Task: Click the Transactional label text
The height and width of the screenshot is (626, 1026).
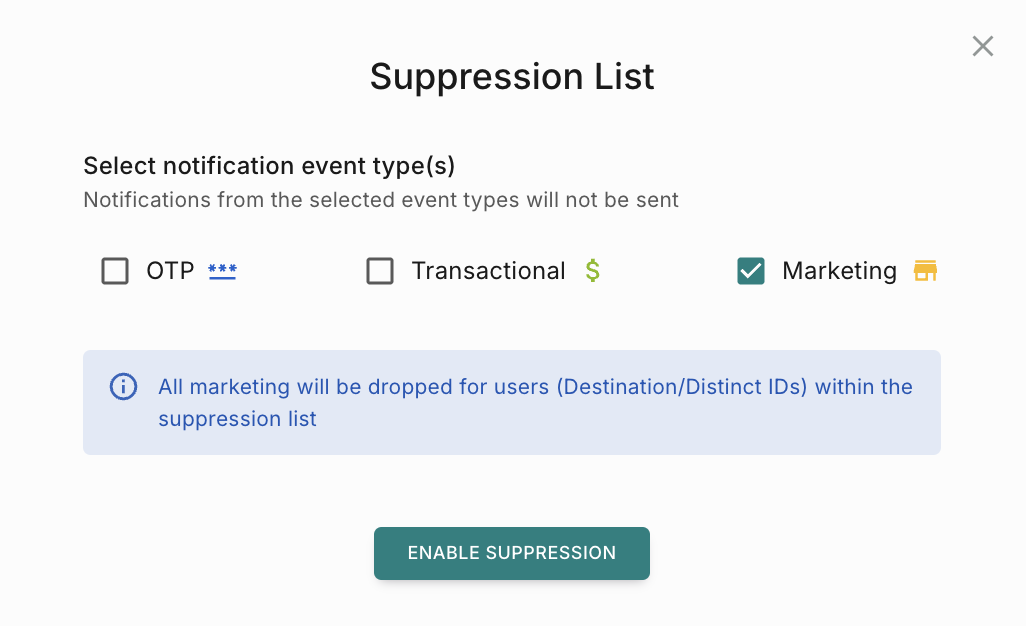Action: coord(488,271)
